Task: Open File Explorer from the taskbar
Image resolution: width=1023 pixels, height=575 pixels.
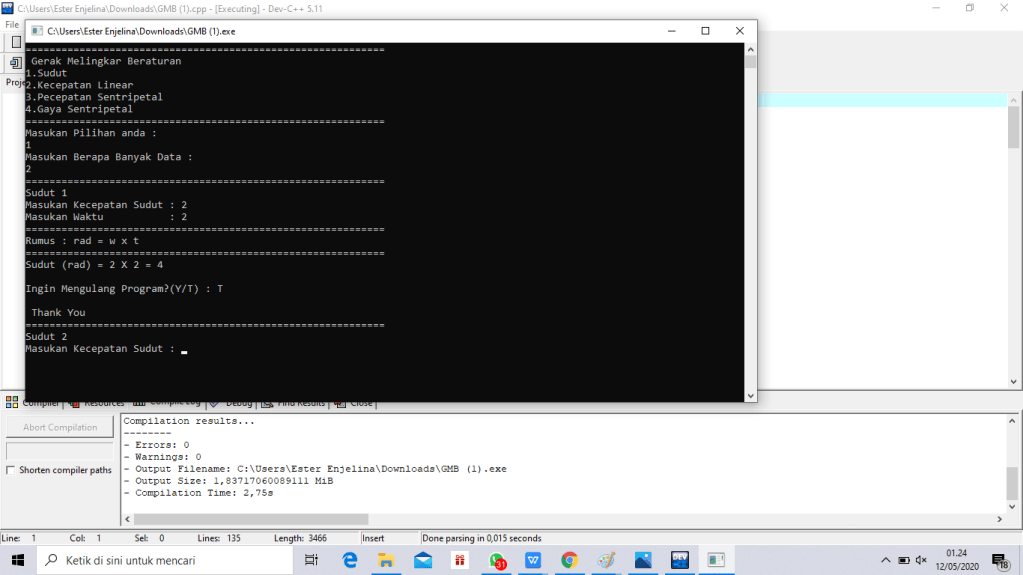Action: (x=386, y=560)
